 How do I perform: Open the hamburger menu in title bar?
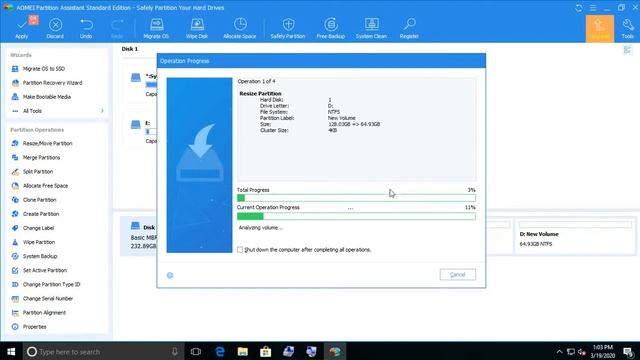[x=593, y=8]
